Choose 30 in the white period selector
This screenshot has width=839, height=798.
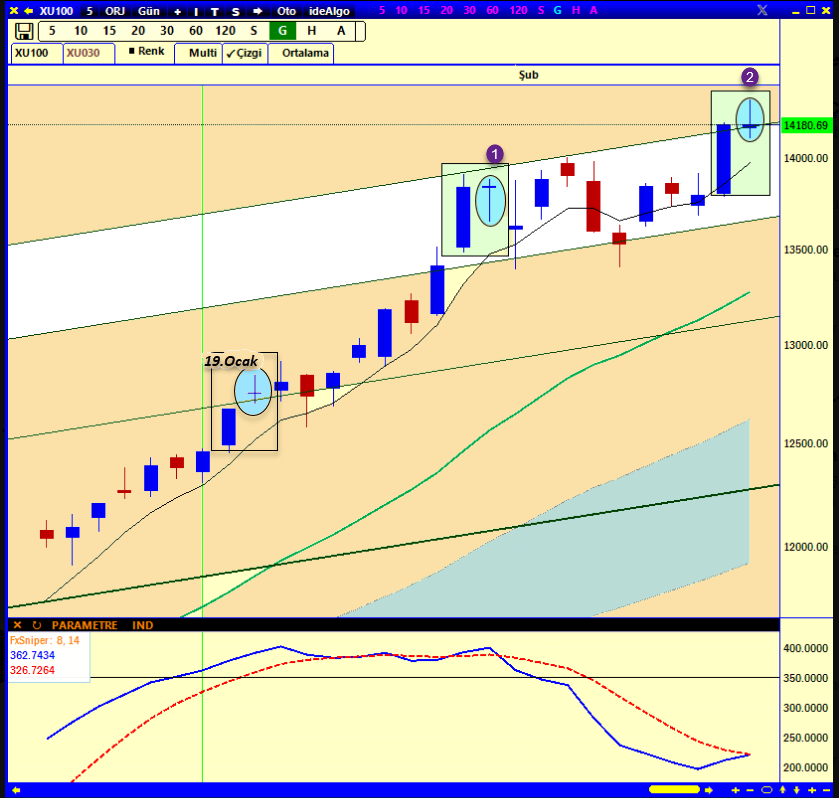167,31
